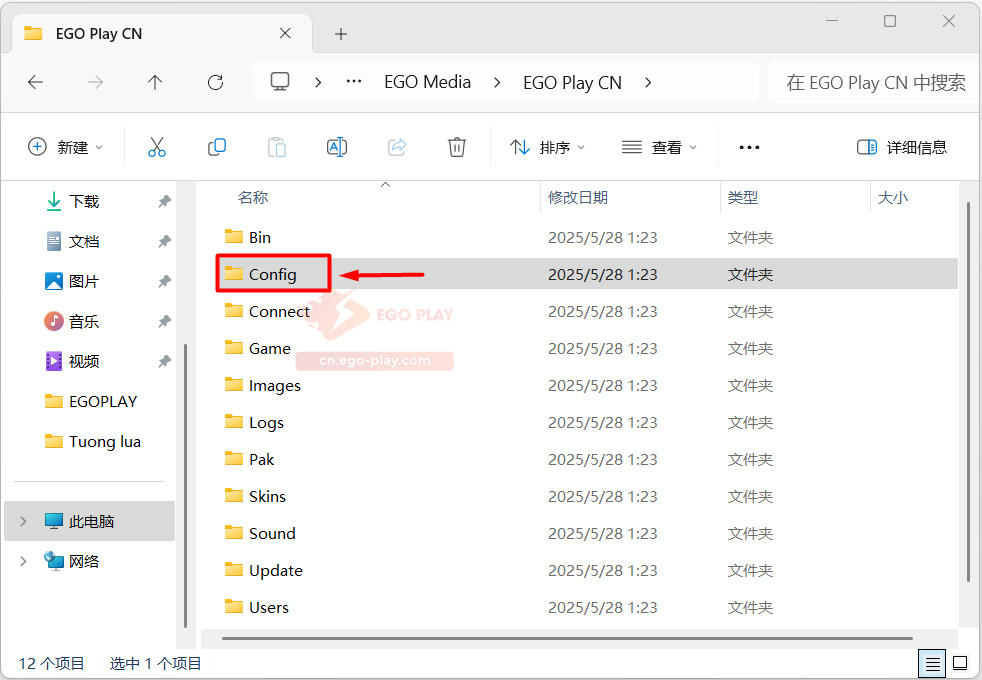This screenshot has width=982, height=680.
Task: Expand breadcrumb chevron after EGO Media
Action: [497, 82]
